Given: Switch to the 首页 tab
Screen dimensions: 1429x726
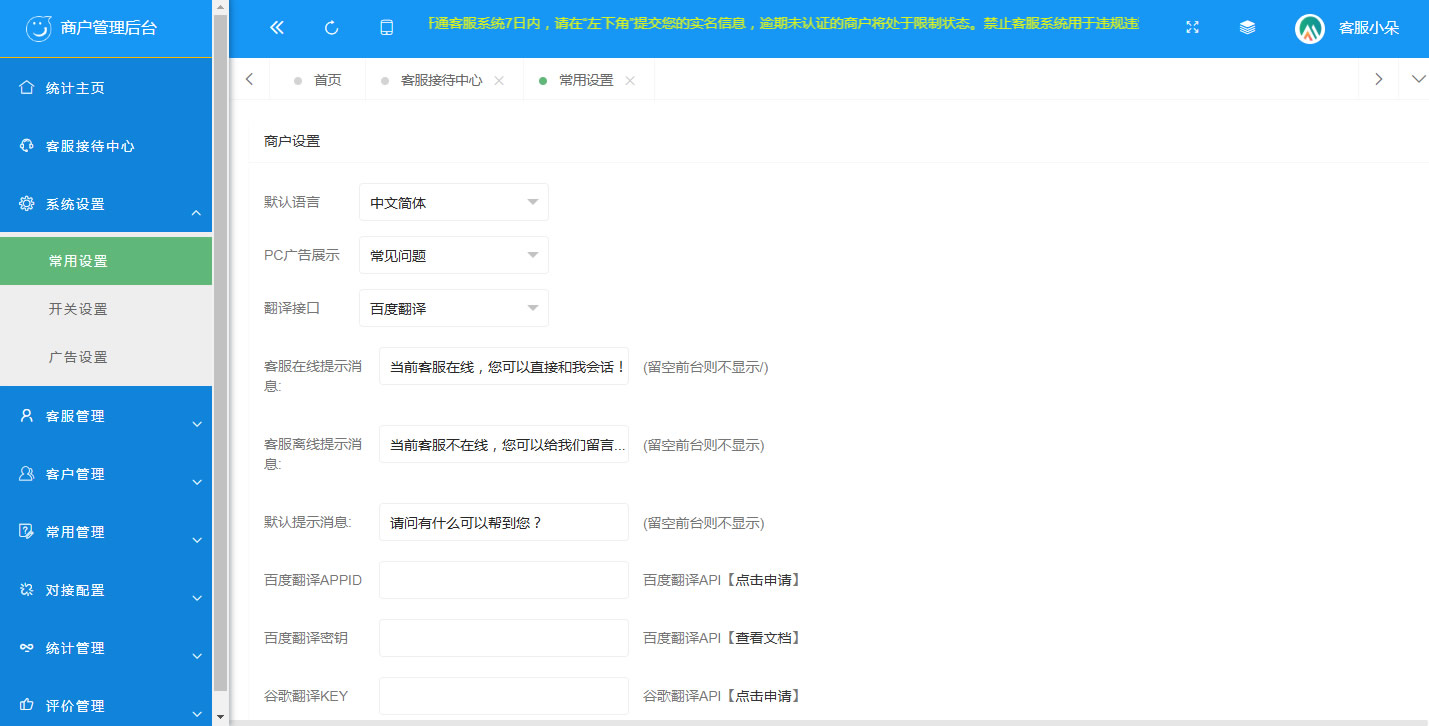Looking at the screenshot, I should point(327,81).
